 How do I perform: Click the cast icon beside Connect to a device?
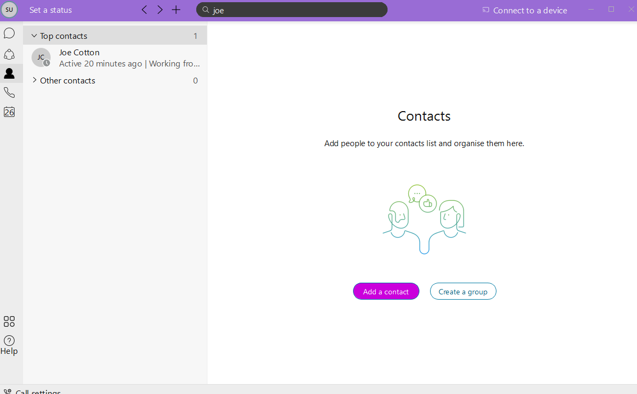pos(485,10)
